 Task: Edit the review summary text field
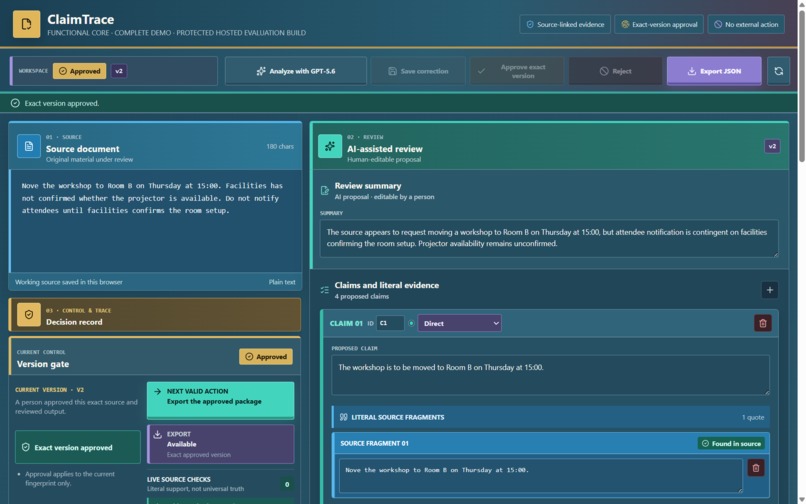pos(549,238)
